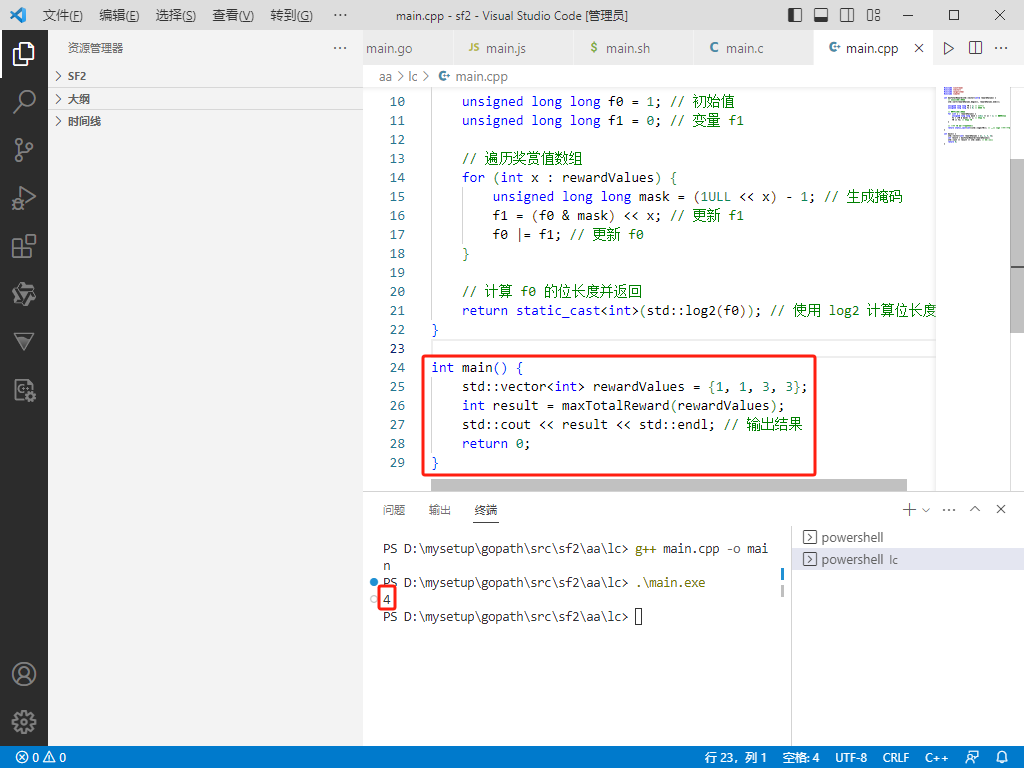The height and width of the screenshot is (768, 1024).
Task: Open the Run and Debug view
Action: (x=24, y=199)
